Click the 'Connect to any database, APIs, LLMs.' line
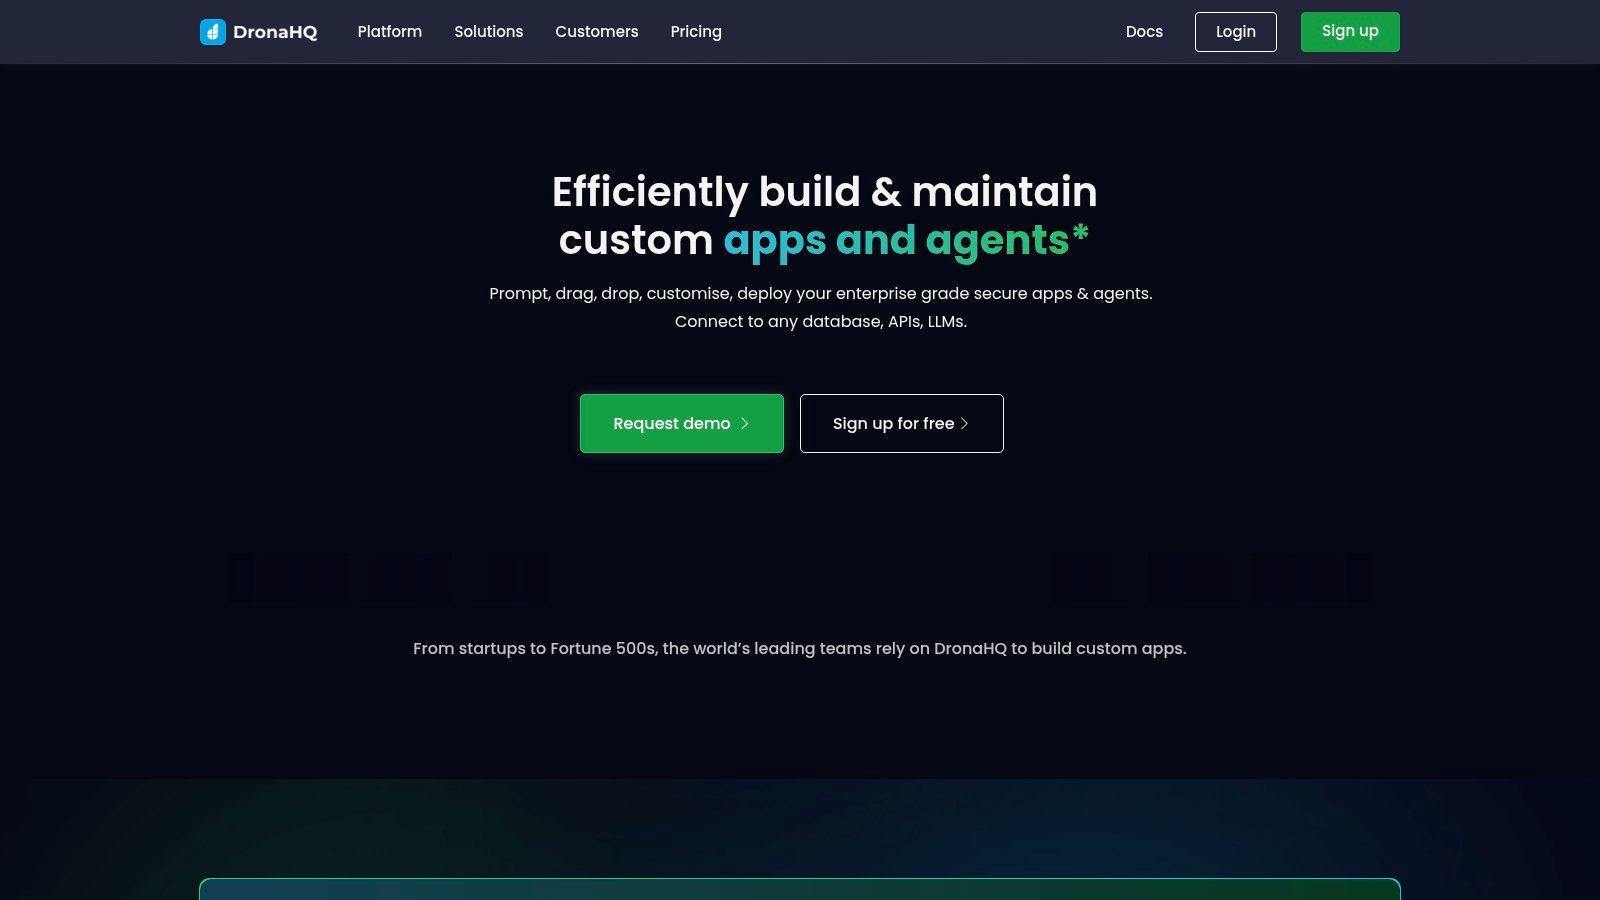 pos(821,322)
